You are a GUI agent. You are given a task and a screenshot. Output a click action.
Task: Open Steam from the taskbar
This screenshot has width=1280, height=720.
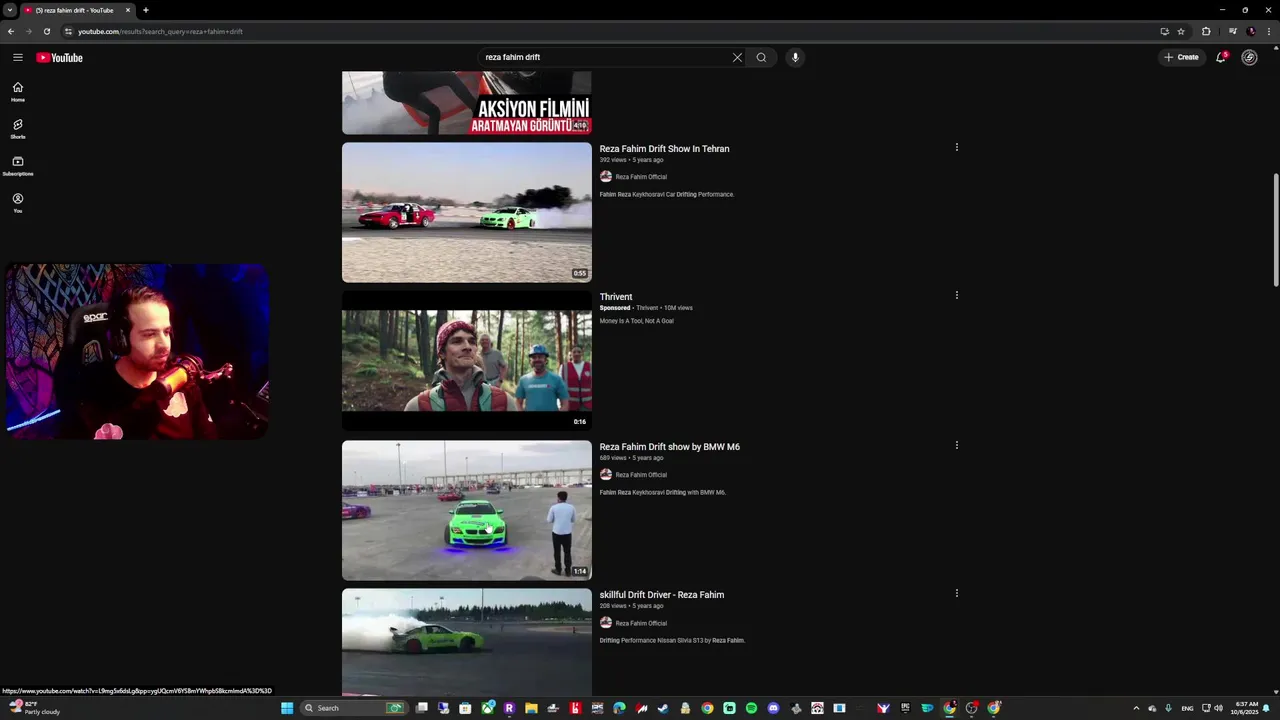pyautogui.click(x=664, y=708)
